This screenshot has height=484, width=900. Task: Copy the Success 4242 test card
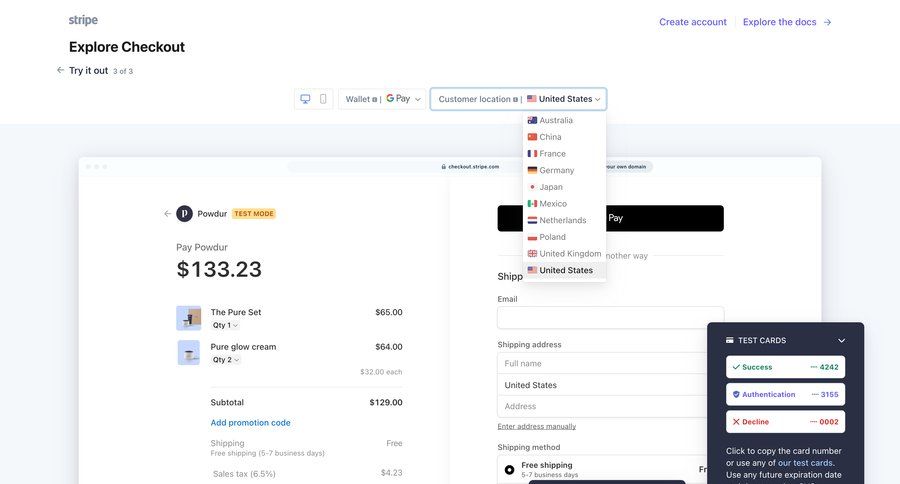[785, 367]
